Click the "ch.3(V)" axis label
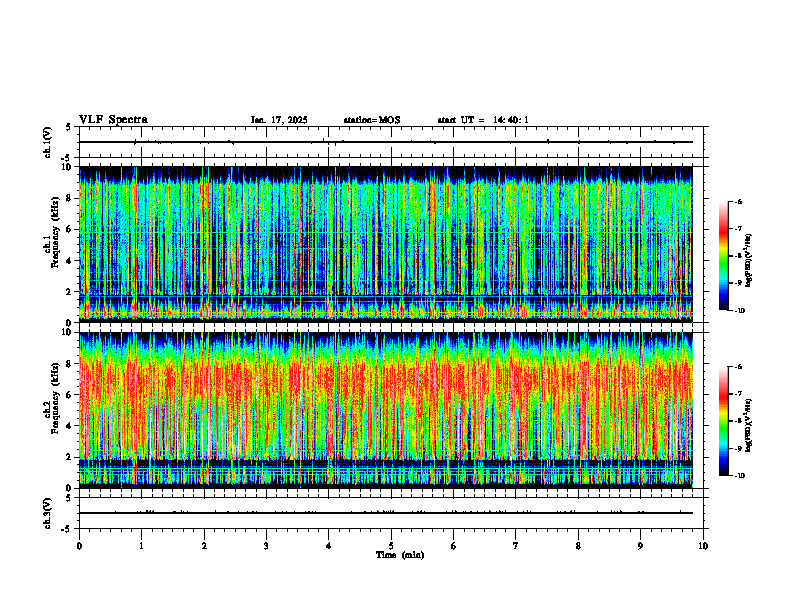792x612 pixels. click(48, 514)
